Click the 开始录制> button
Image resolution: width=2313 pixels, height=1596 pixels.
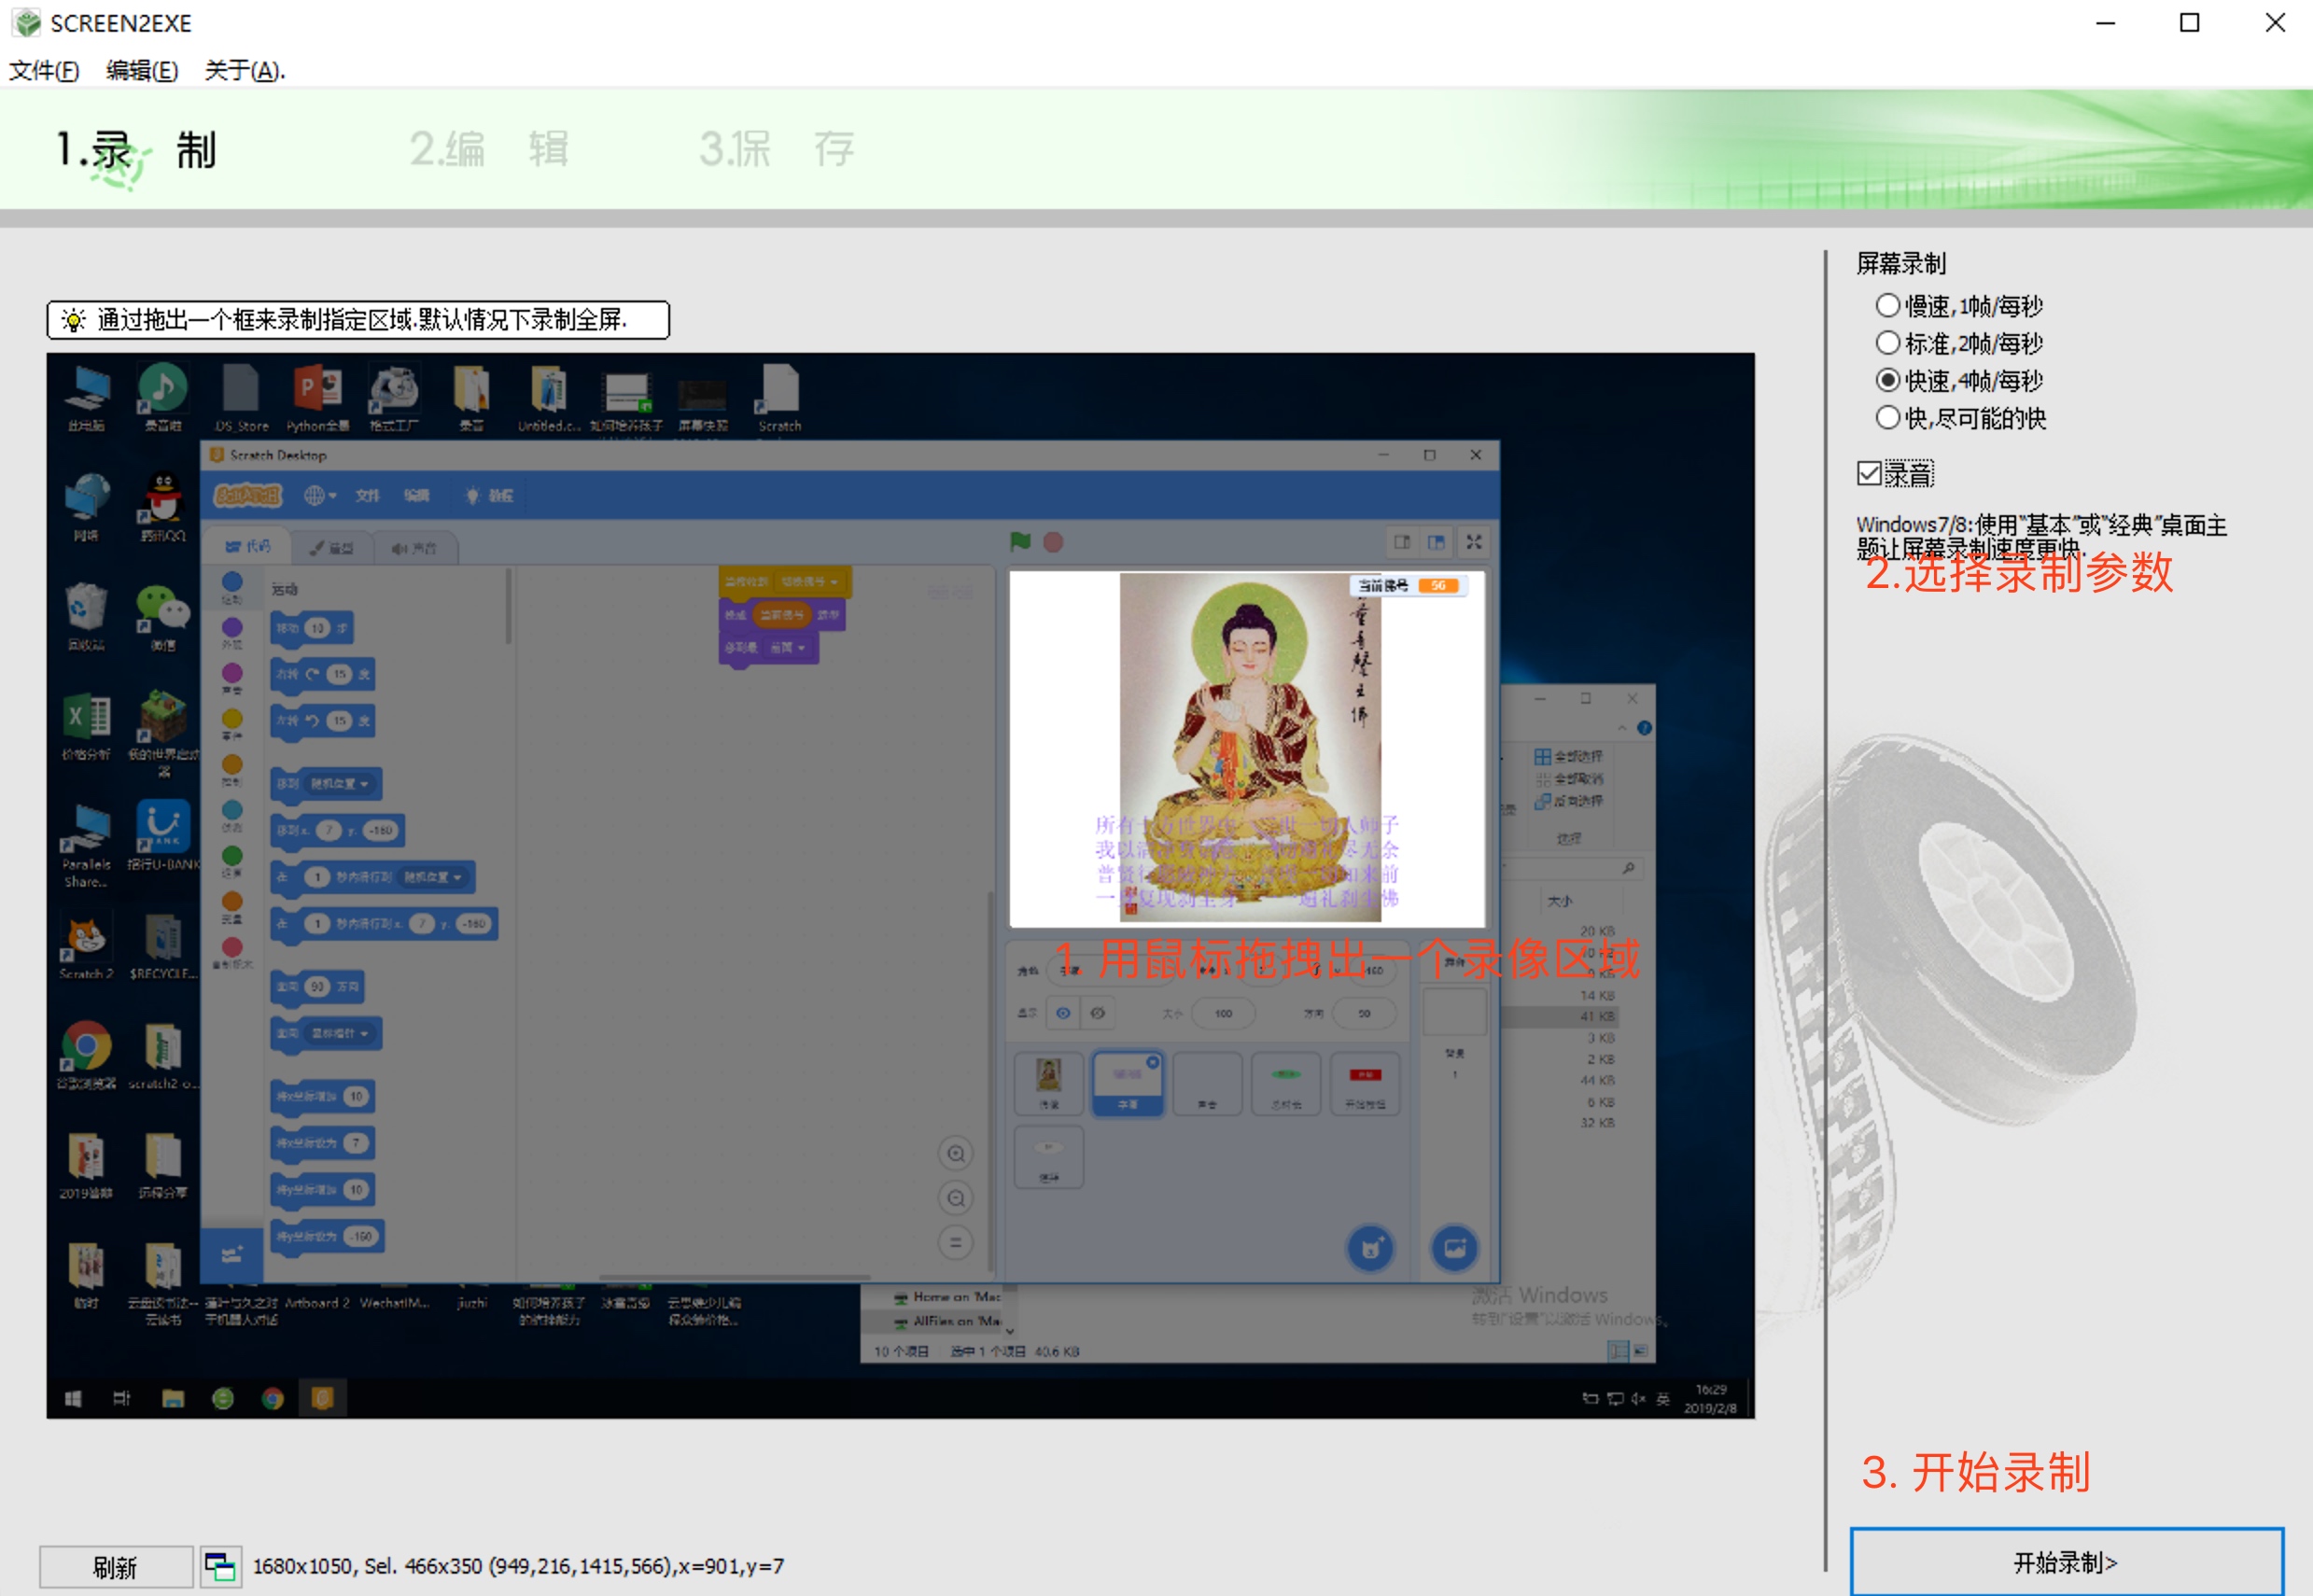click(2066, 1562)
